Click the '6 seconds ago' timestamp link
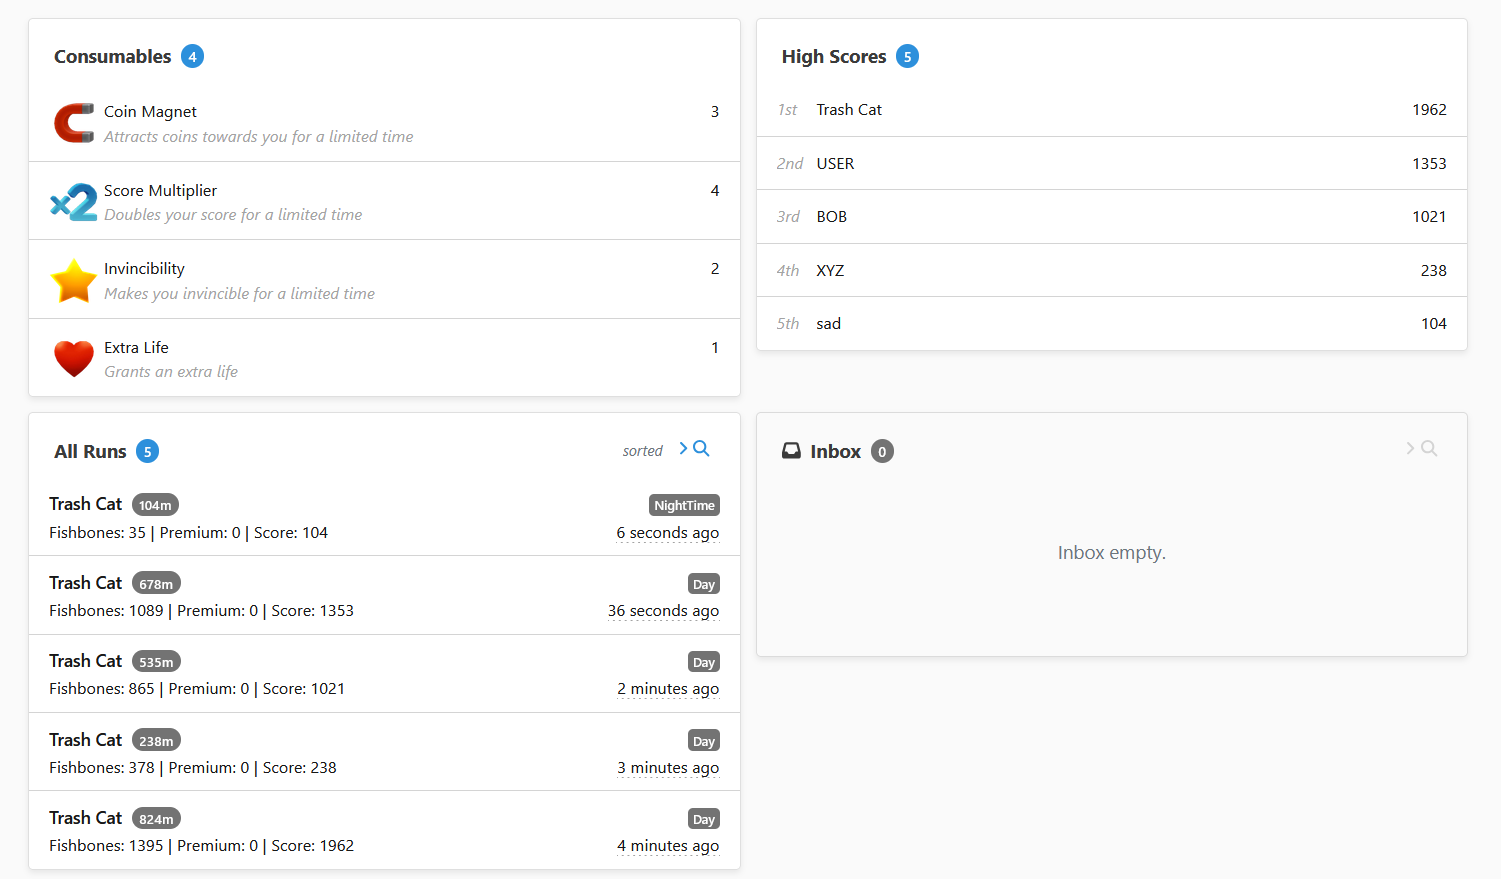 coord(667,532)
